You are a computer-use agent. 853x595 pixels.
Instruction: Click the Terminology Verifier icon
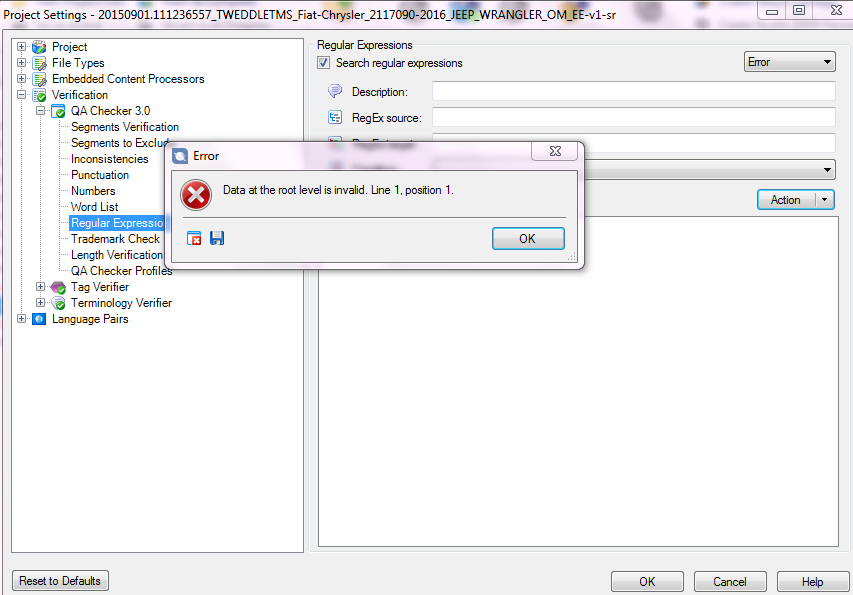tap(58, 303)
